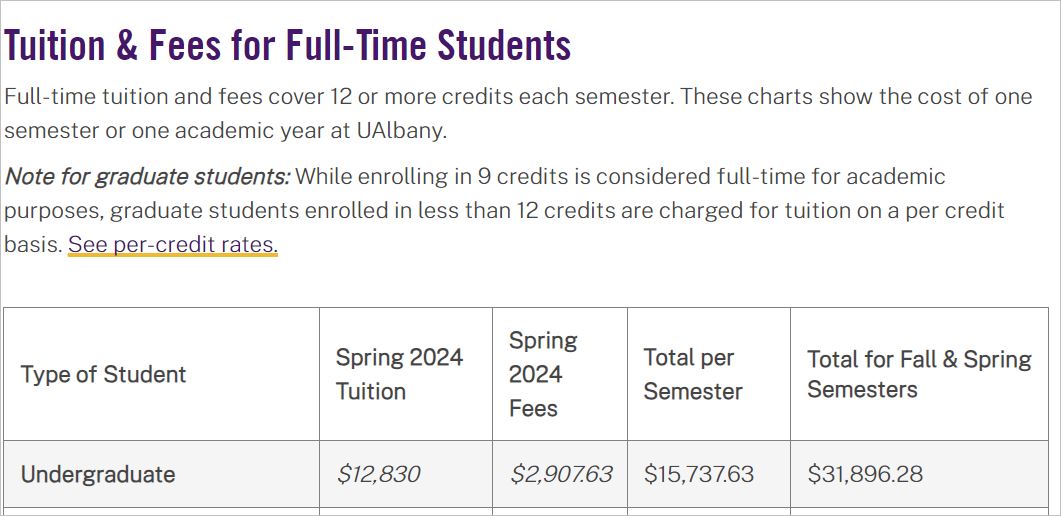Select the Type of Student column header
This screenshot has width=1061, height=516.
point(104,374)
